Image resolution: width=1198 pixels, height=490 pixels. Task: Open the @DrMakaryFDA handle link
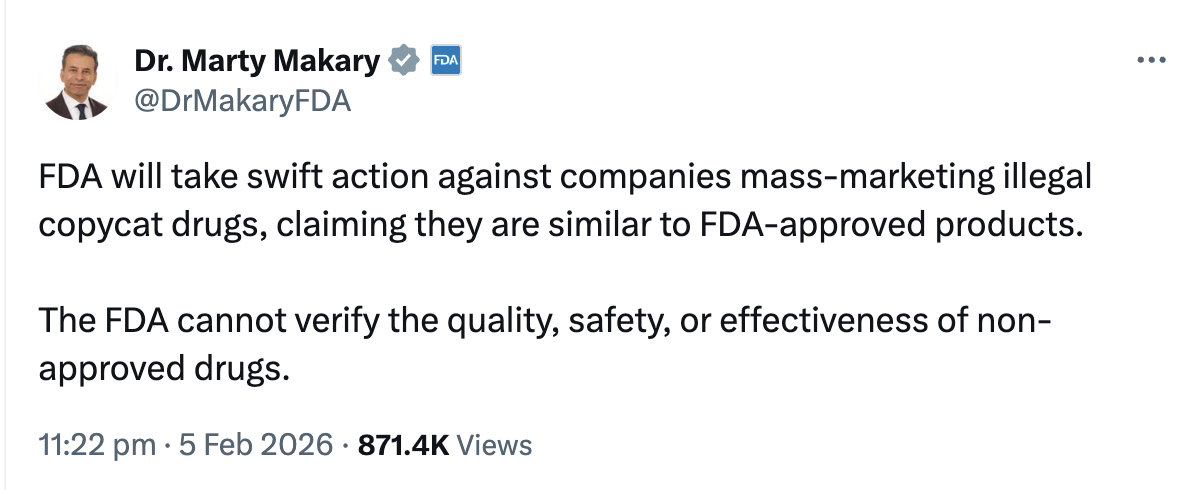pos(242,100)
